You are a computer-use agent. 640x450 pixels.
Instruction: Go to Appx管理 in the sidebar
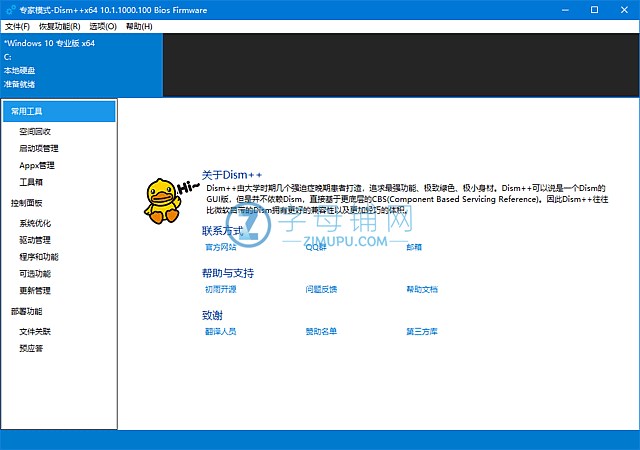pyautogui.click(x=37, y=165)
